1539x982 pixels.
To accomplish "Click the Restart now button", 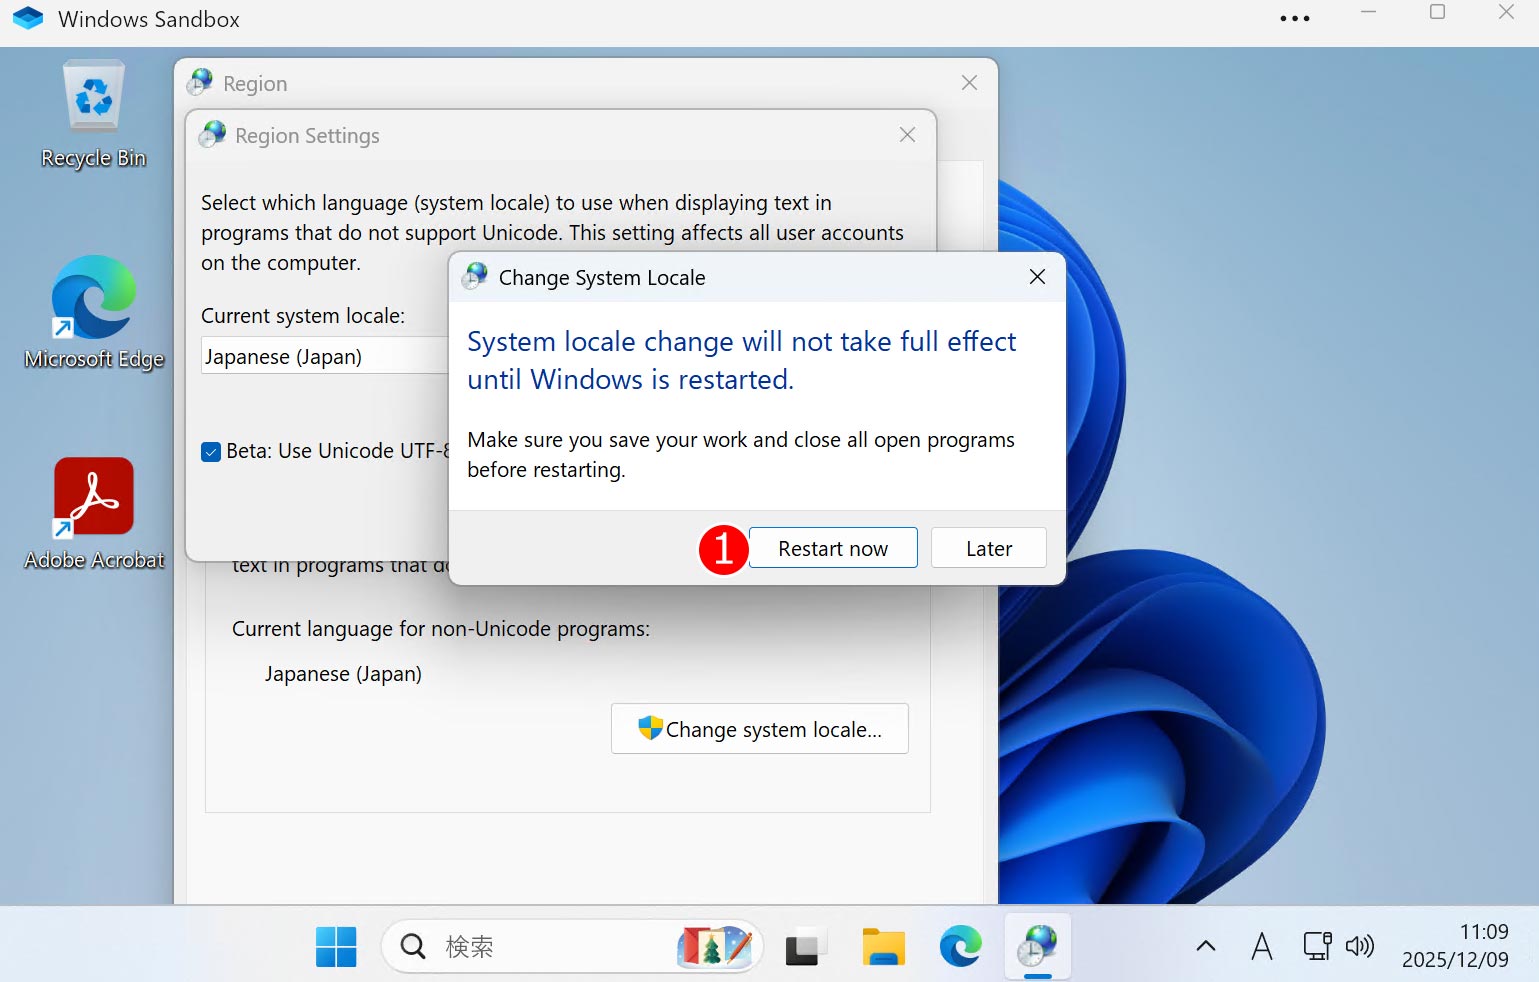I will pos(832,548).
